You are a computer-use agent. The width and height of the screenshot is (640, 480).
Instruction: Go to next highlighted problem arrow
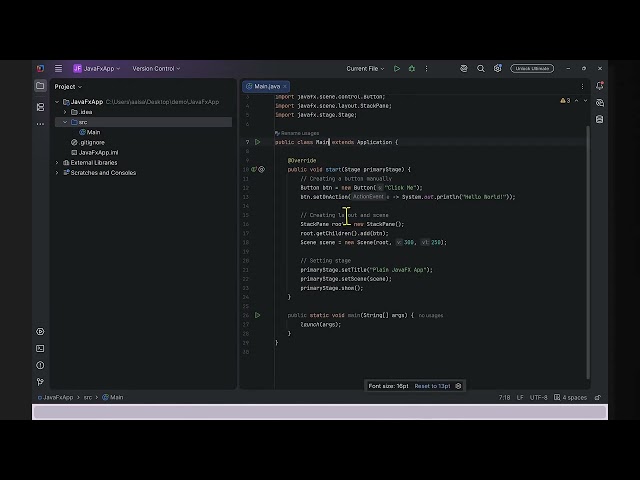[585, 100]
